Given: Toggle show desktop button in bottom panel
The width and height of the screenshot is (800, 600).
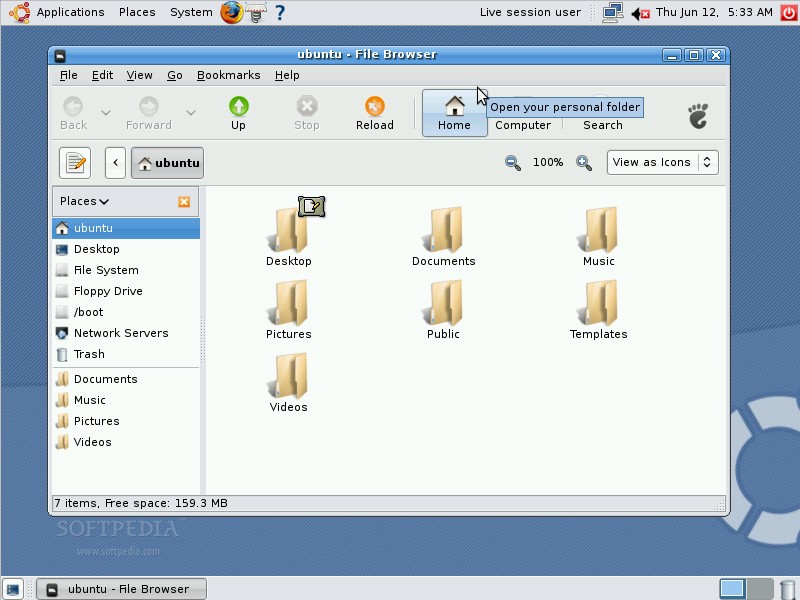Looking at the screenshot, I should 14,589.
